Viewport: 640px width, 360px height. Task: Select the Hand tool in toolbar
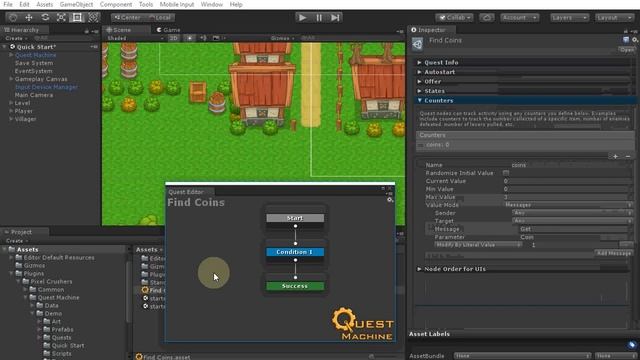pos(13,18)
